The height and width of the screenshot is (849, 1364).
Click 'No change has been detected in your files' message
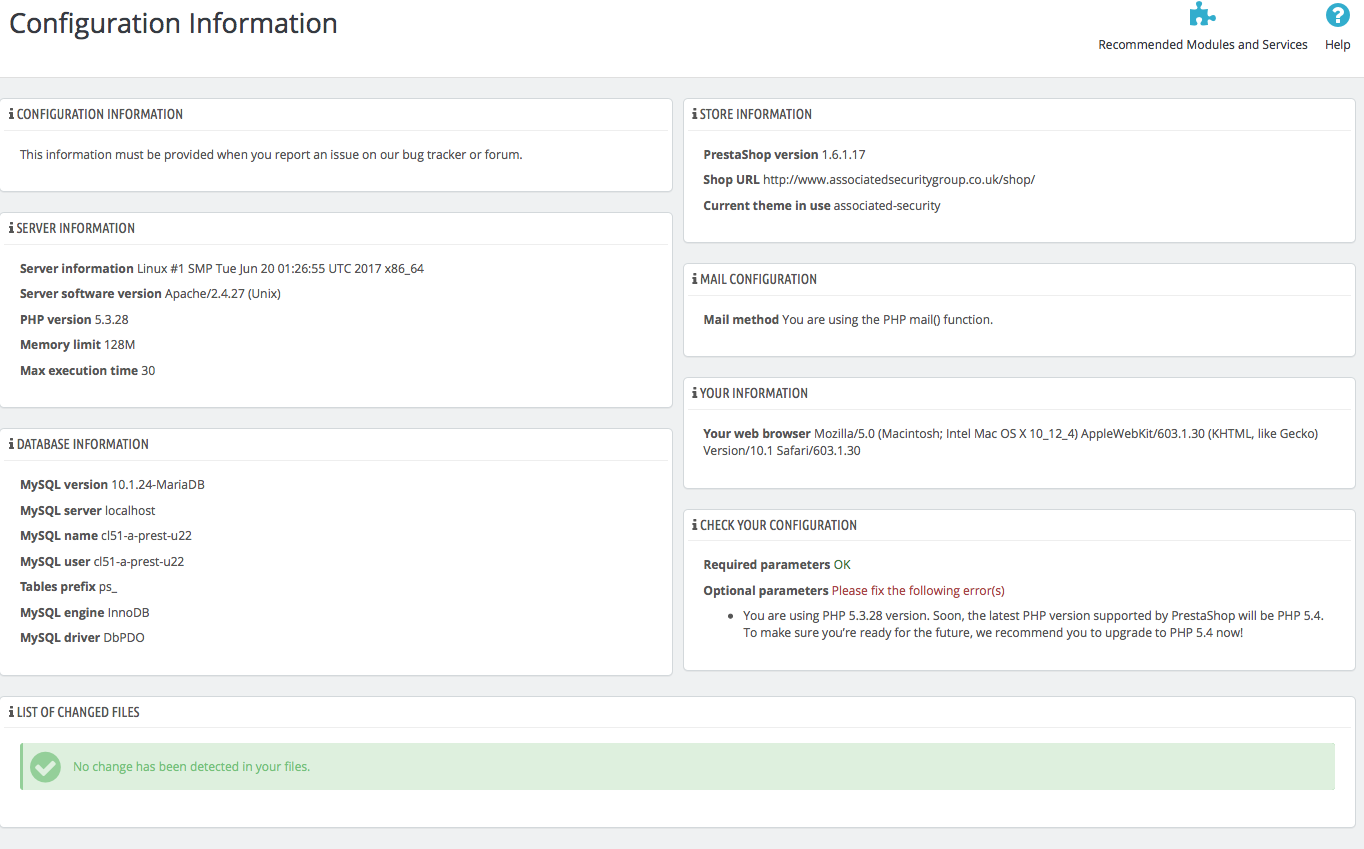pyautogui.click(x=191, y=767)
